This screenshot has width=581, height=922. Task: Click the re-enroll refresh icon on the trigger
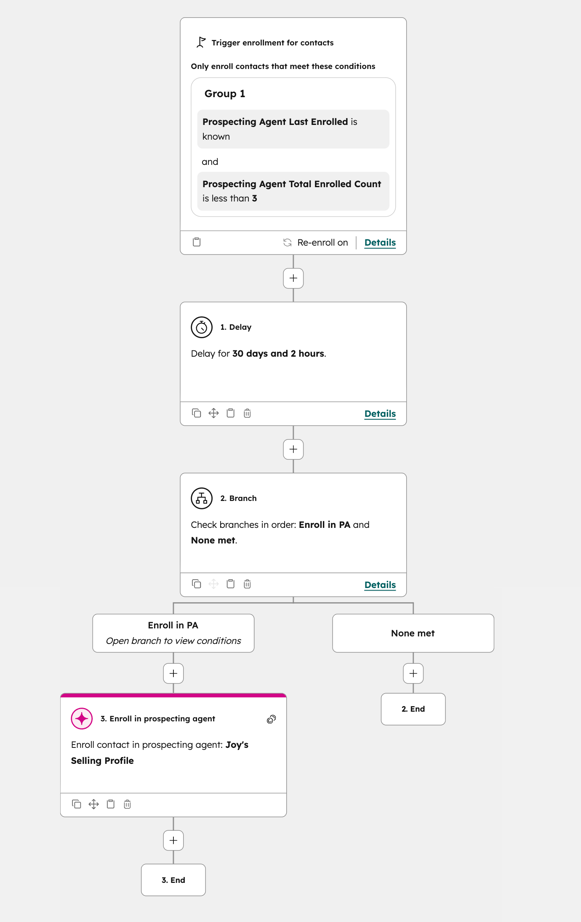288,242
